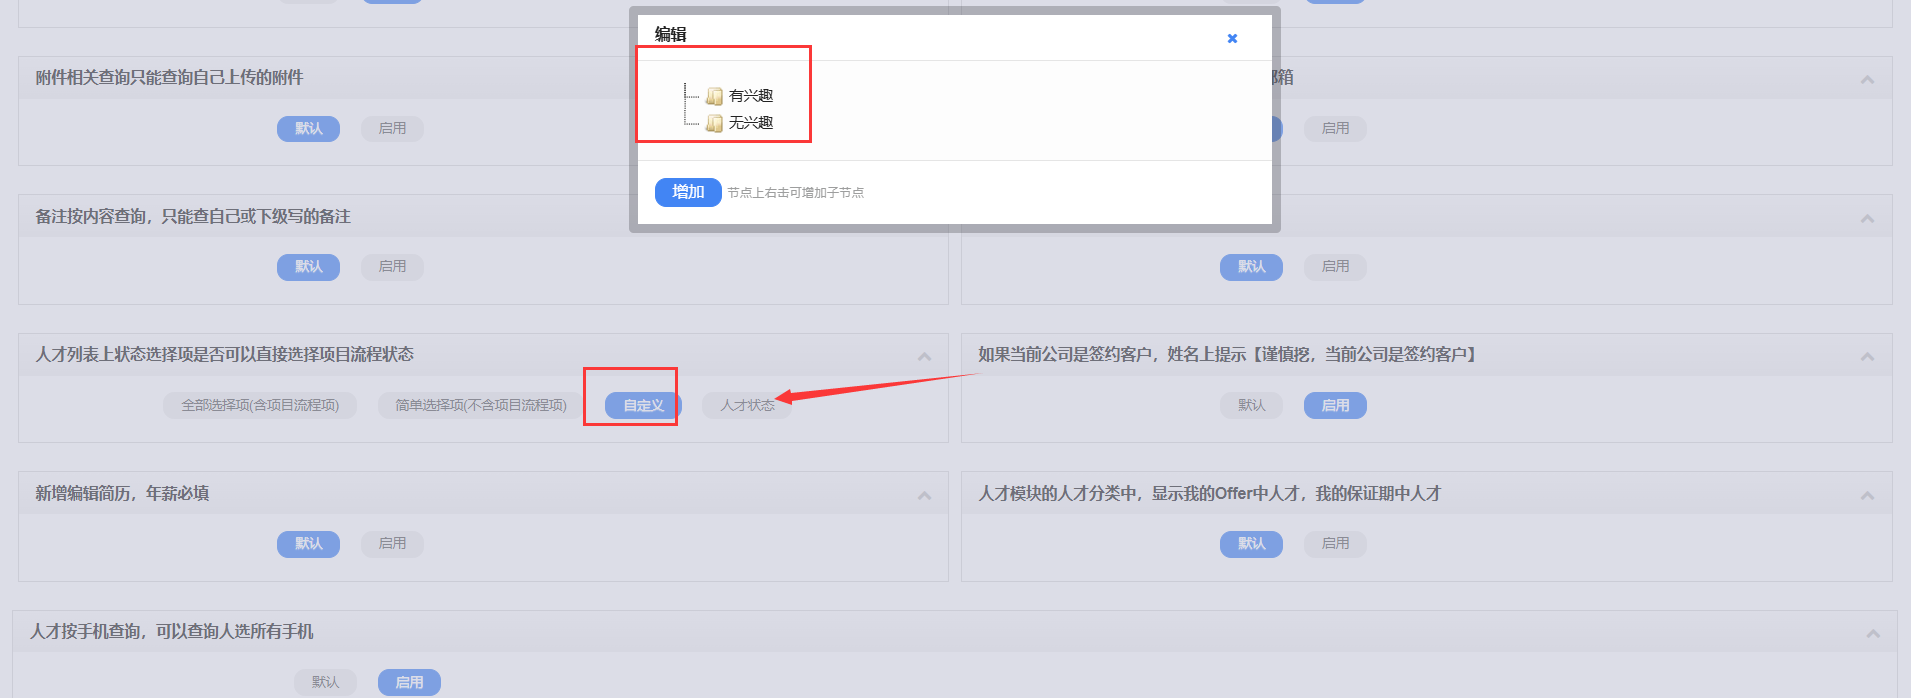This screenshot has width=1911, height=698.
Task: Collapse the 人才模块的人才分类中 panel chevron
Action: point(1867,496)
